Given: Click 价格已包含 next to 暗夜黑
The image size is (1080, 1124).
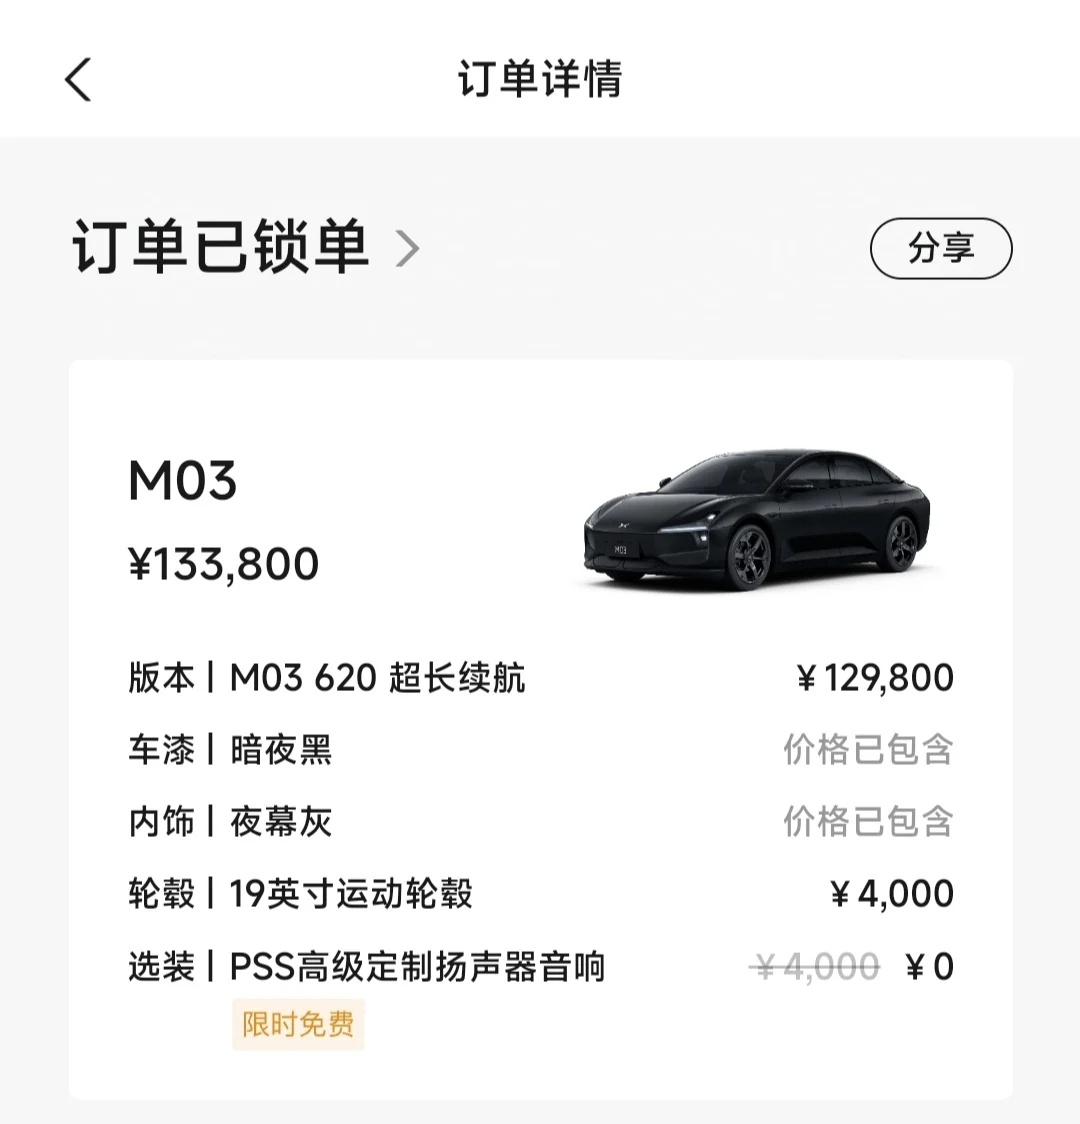Looking at the screenshot, I should (x=869, y=750).
